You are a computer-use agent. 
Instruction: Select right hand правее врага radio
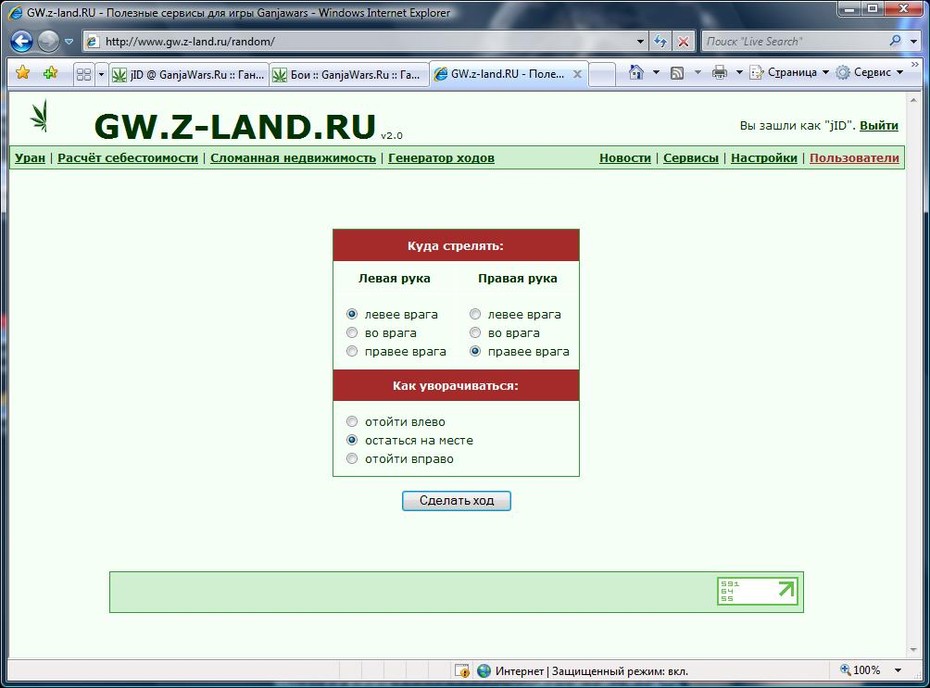pos(475,351)
